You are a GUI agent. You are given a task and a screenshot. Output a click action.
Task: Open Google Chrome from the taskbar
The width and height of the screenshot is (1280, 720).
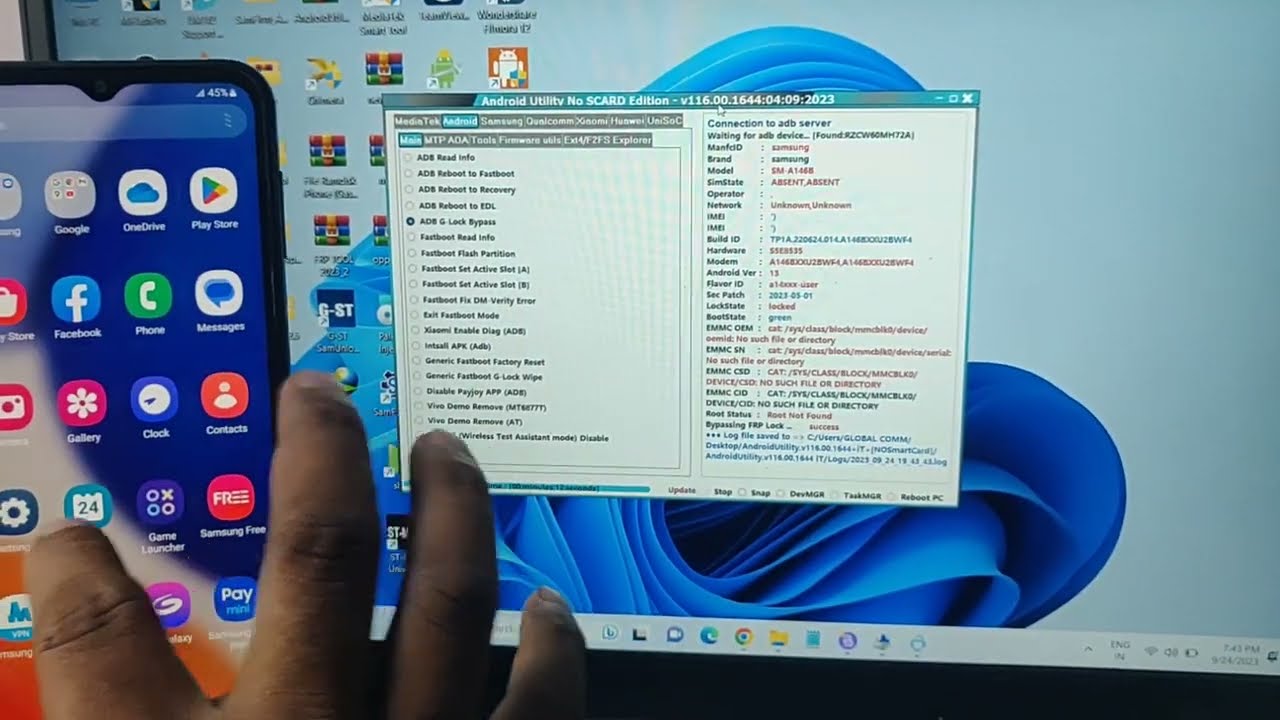pos(743,636)
